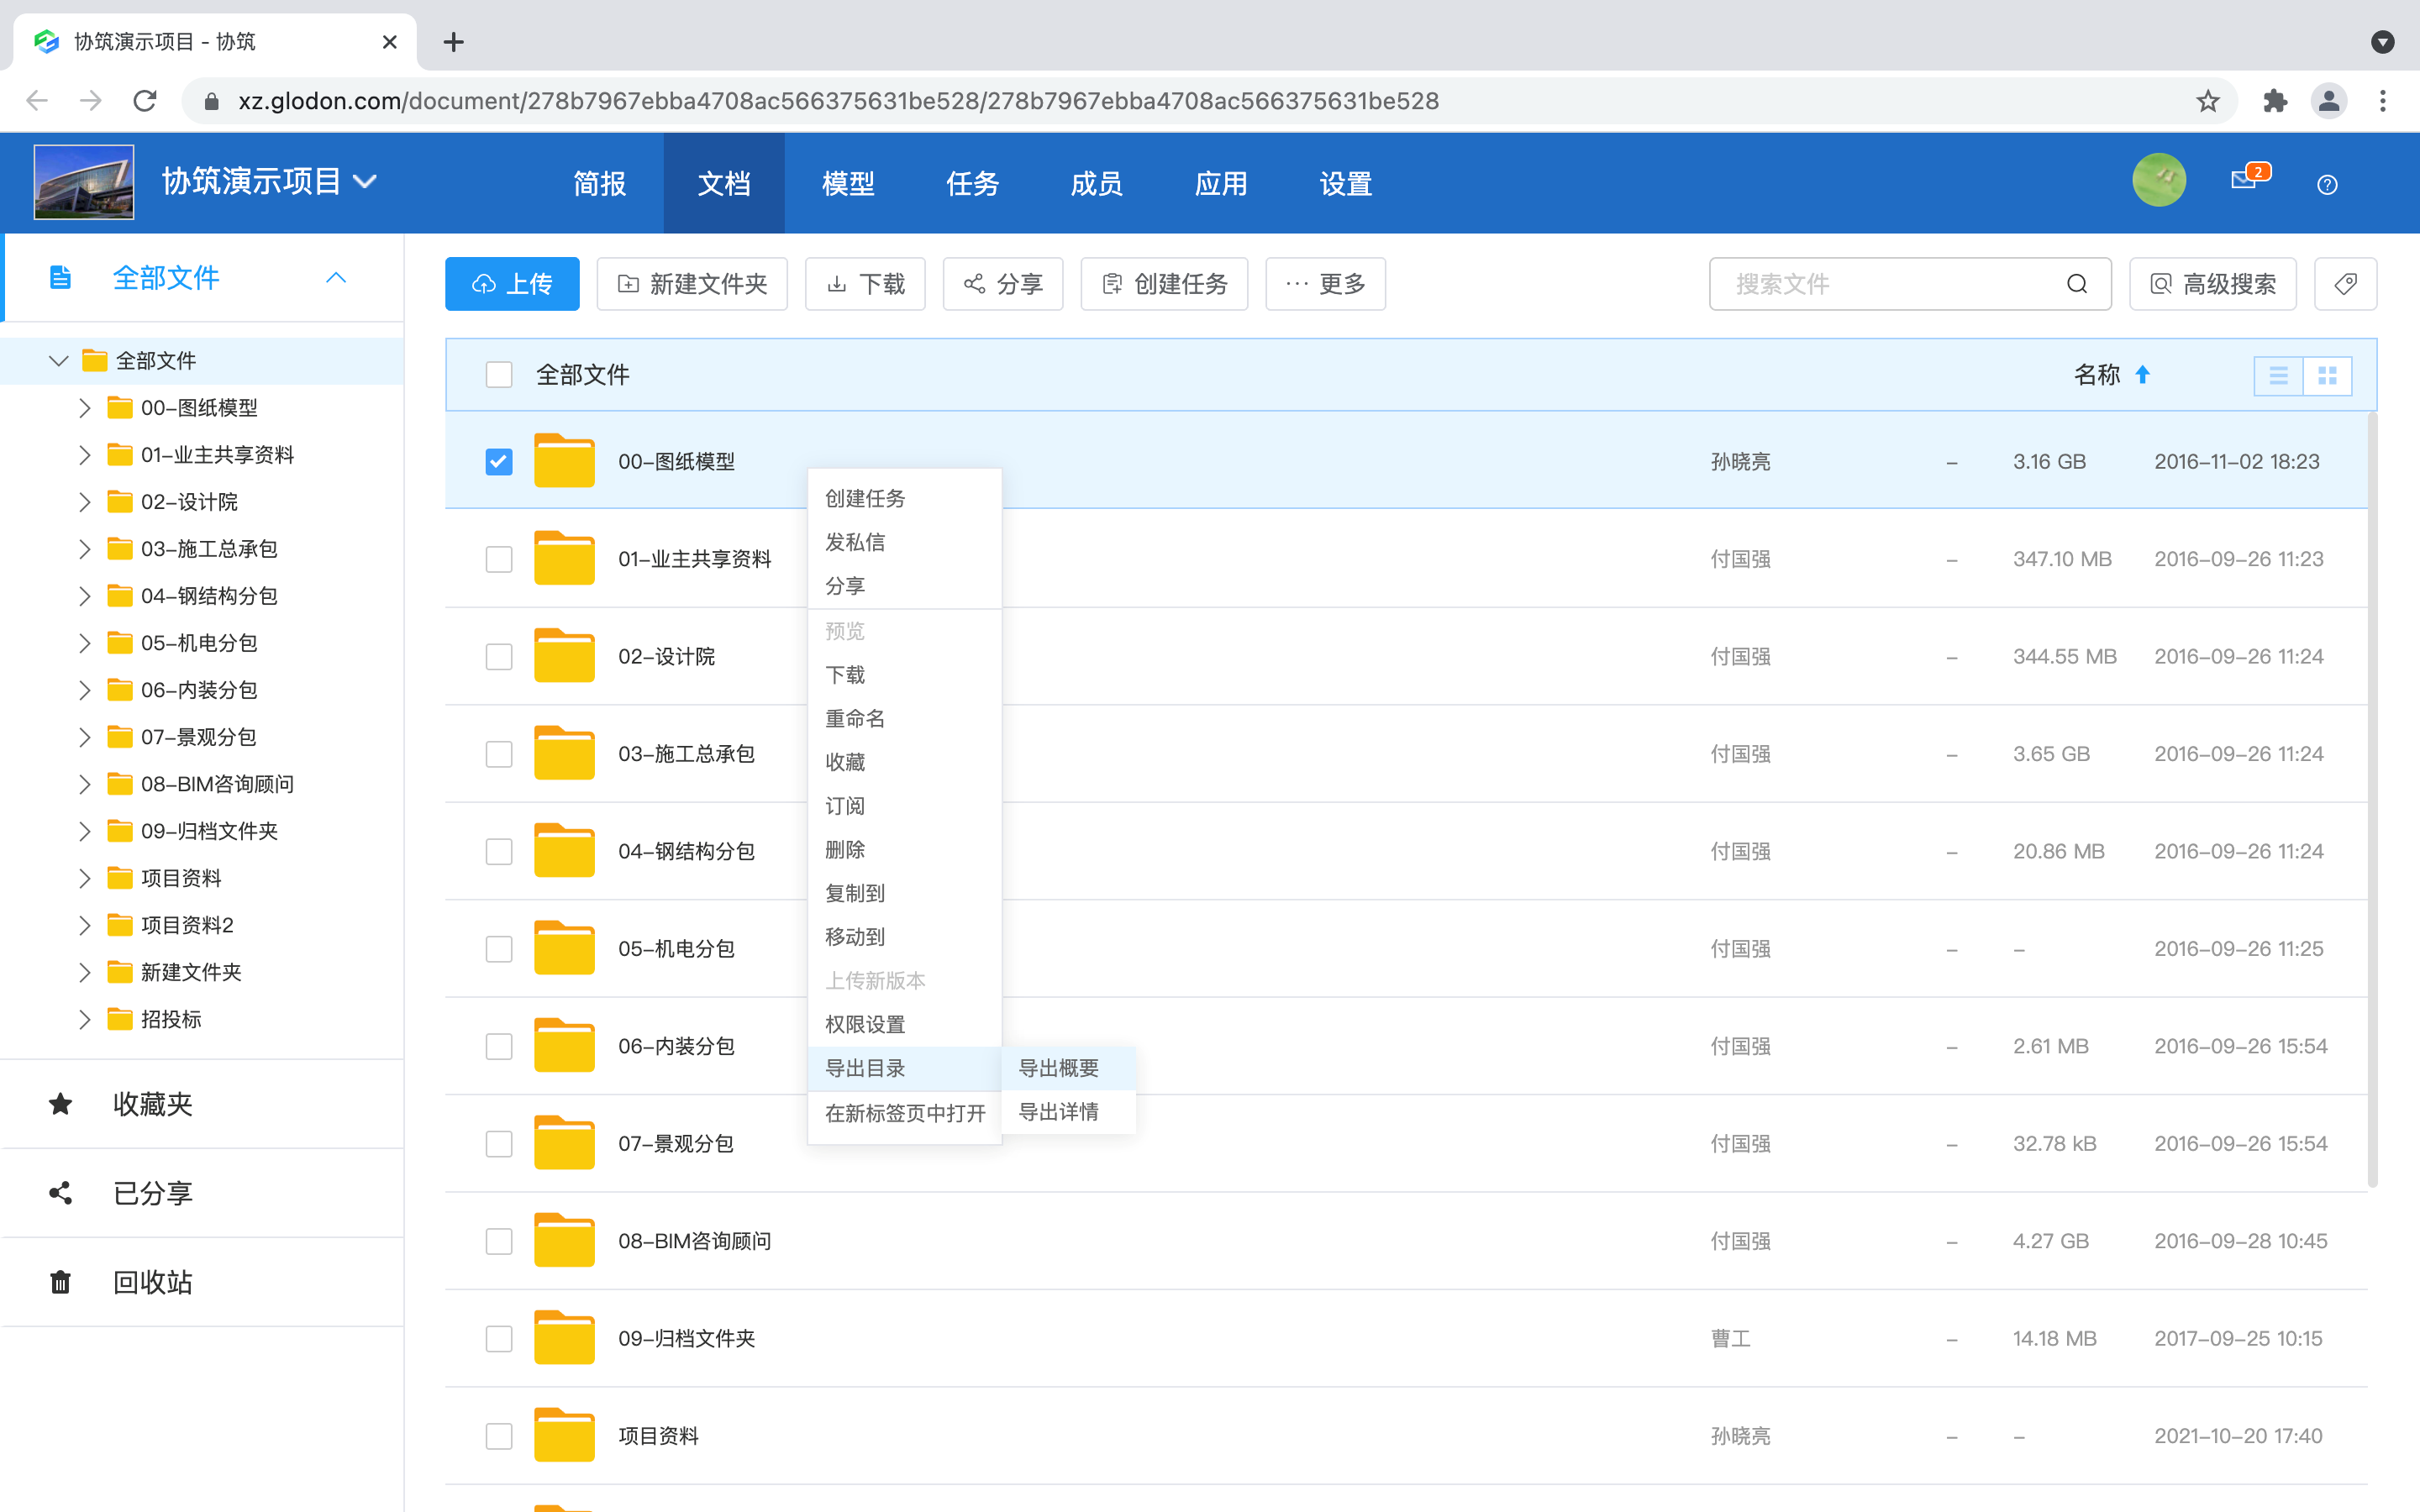Click the 新建文件夹 button
This screenshot has width=2420, height=1512.
click(692, 284)
